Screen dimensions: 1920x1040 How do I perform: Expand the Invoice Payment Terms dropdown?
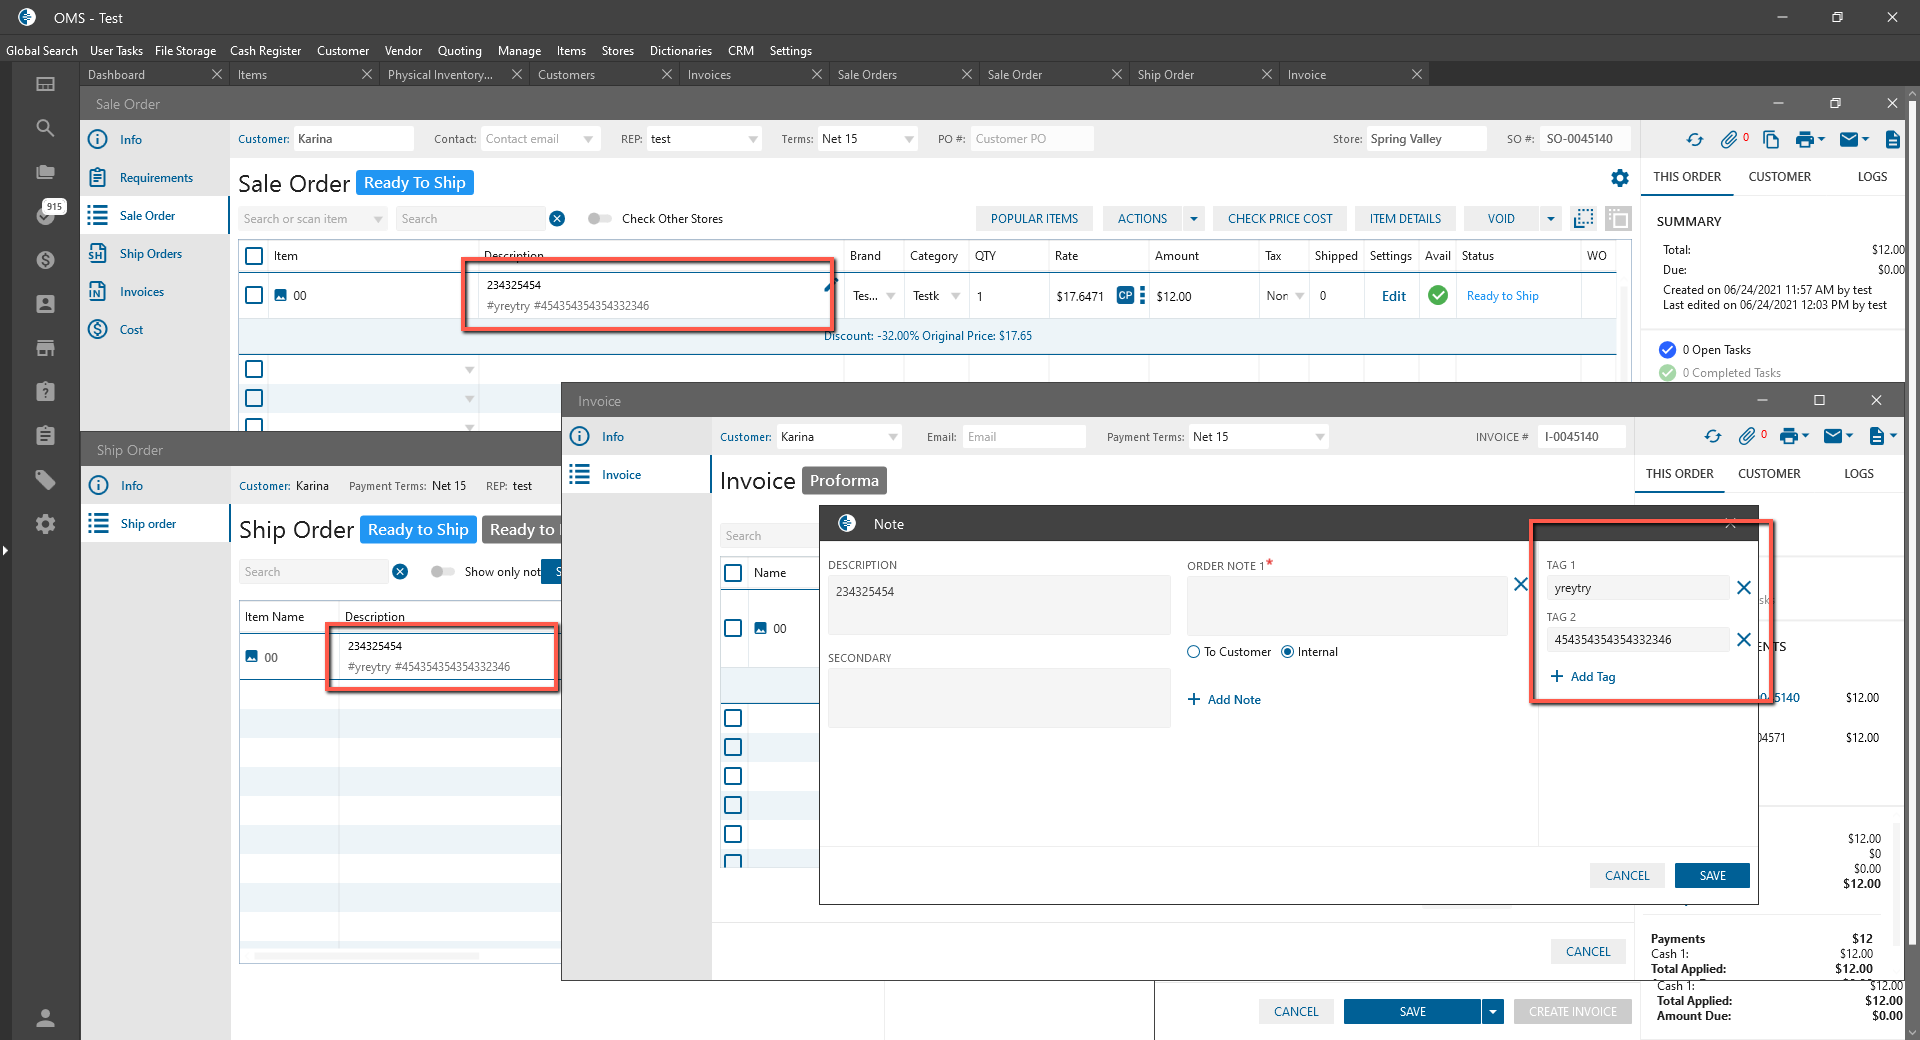click(1320, 437)
